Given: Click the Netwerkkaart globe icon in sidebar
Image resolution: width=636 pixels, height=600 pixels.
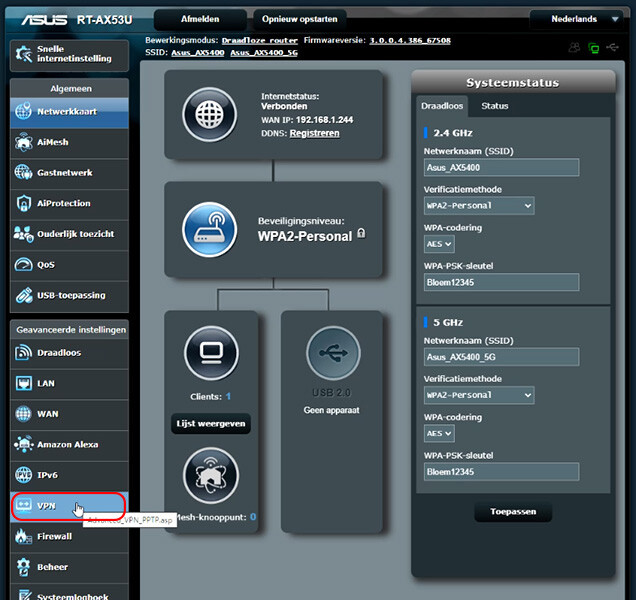Looking at the screenshot, I should tap(23, 111).
